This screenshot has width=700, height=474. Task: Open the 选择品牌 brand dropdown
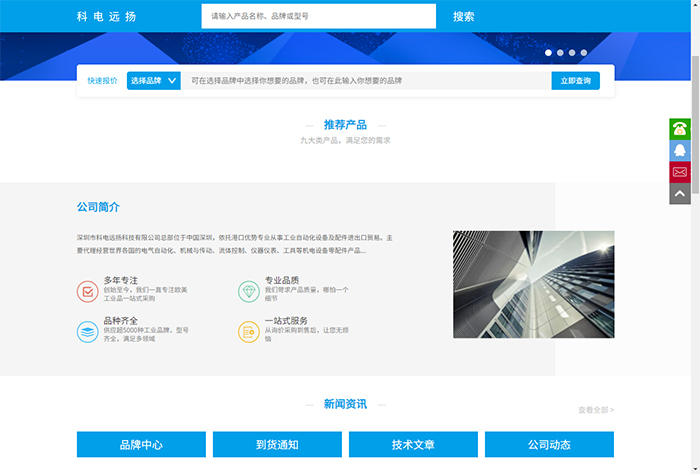(x=153, y=81)
